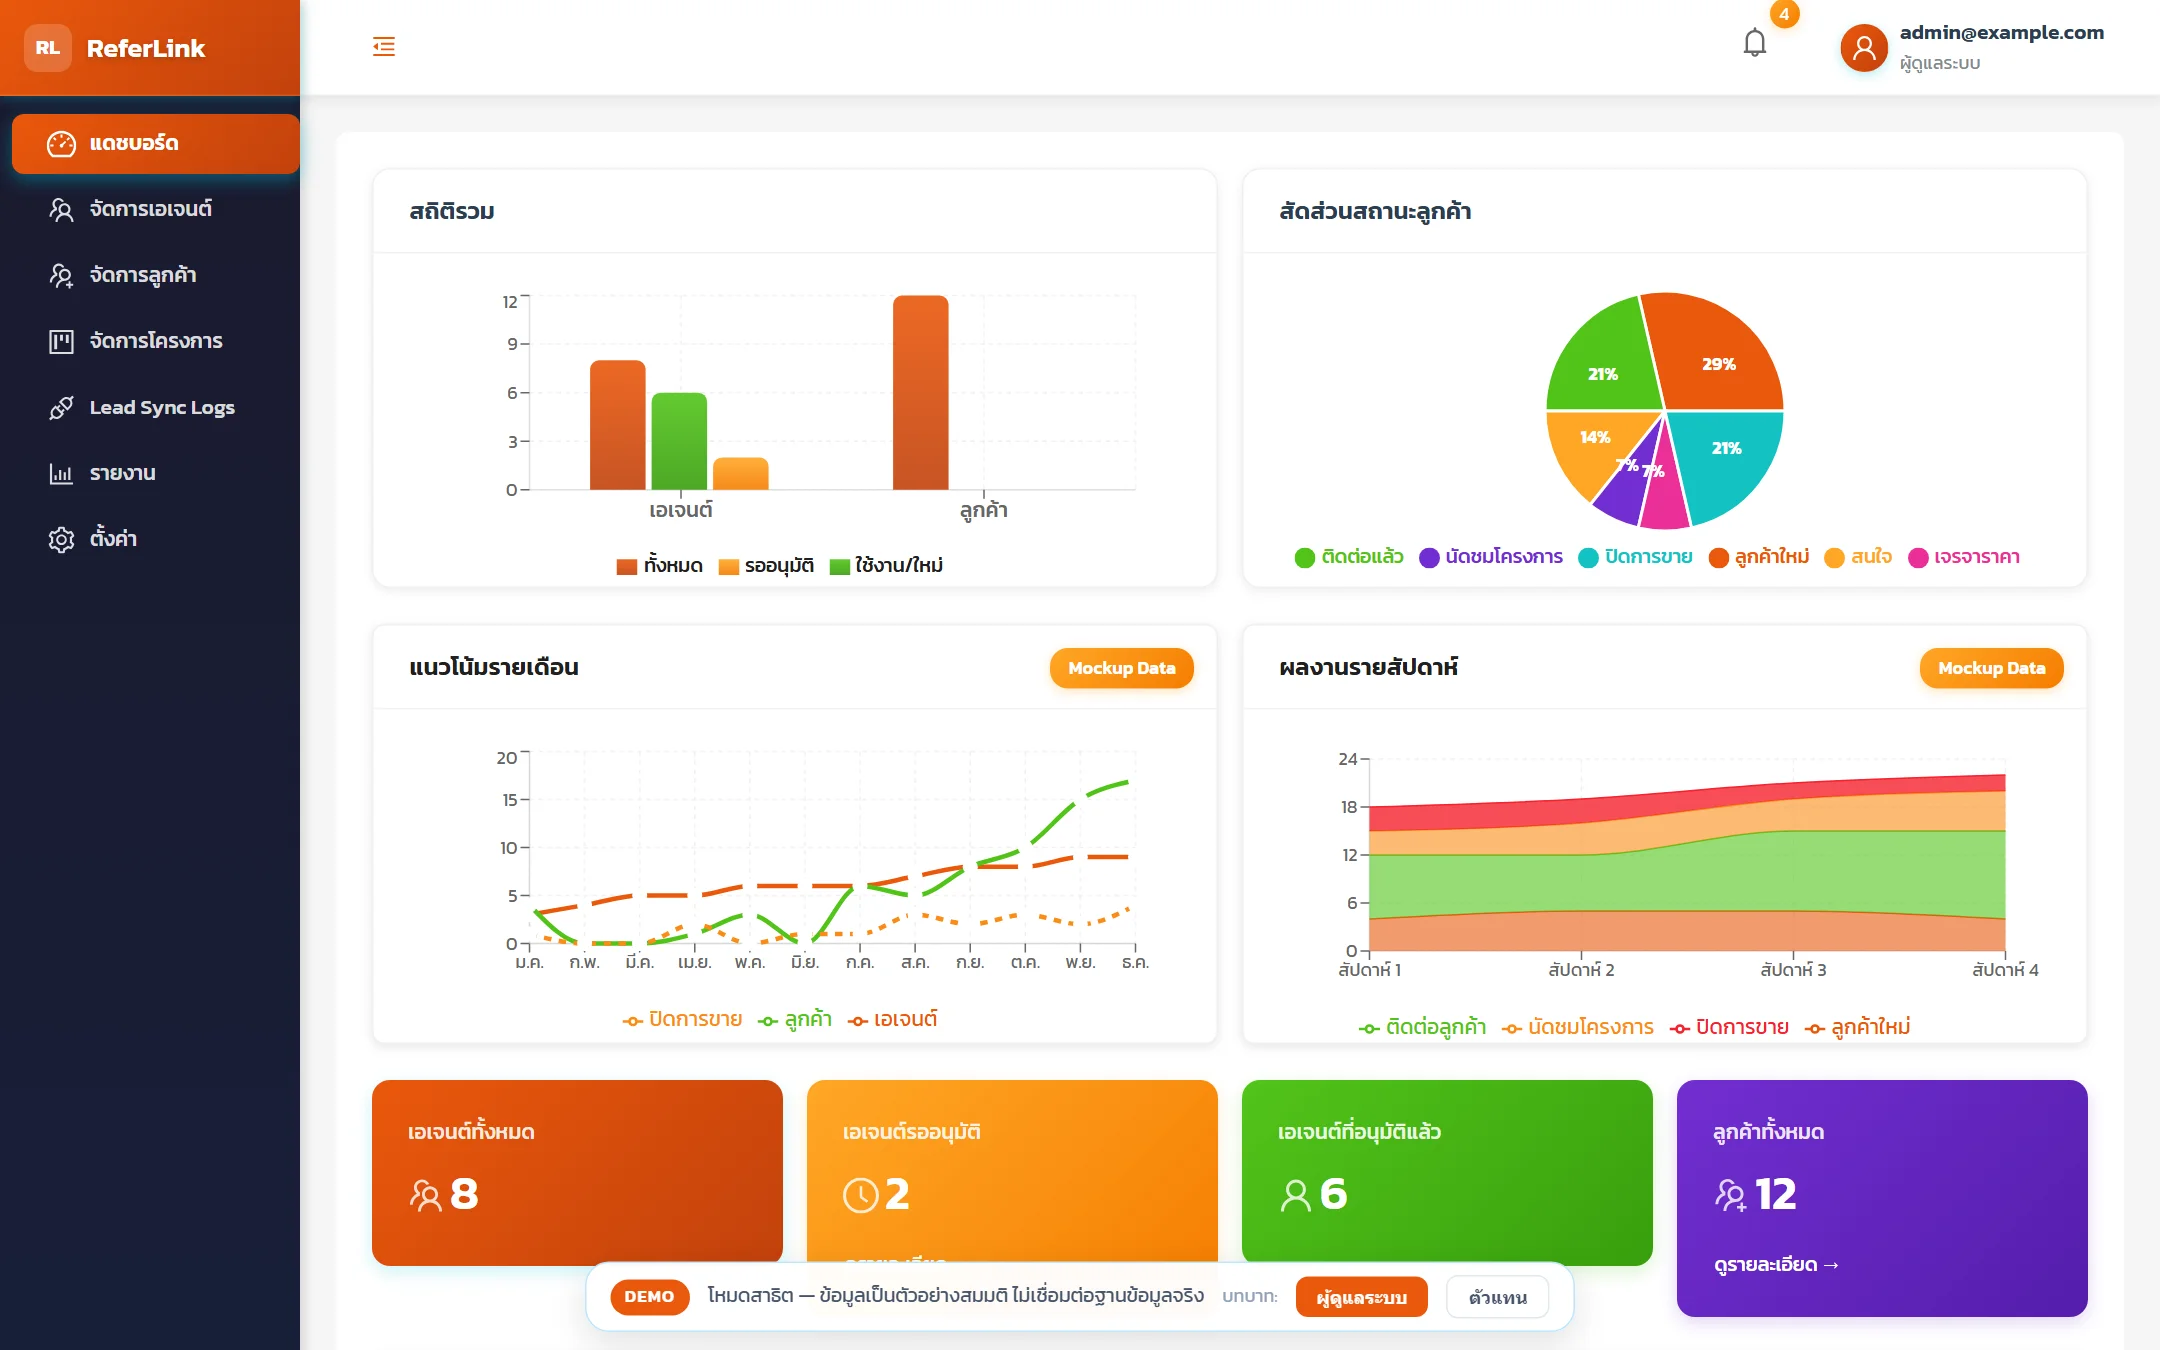
Task: Click the add-user icon on ลูกค้าทั้งหมด card
Action: pos(1731,1195)
